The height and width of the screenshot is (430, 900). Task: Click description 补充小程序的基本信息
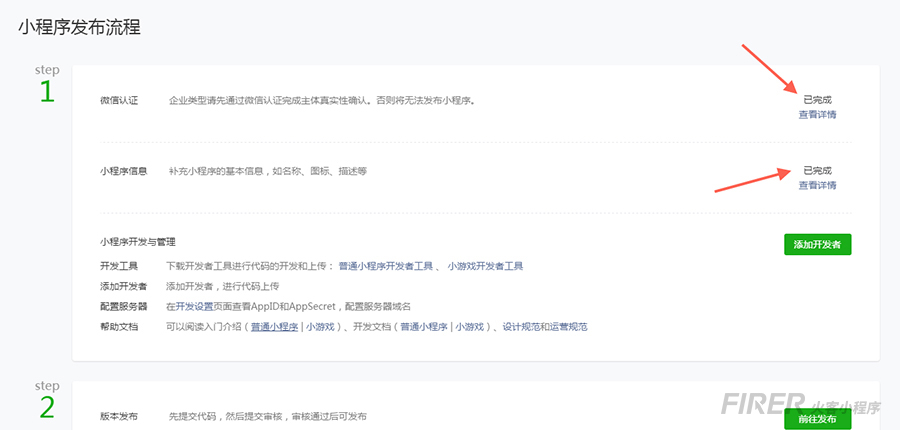pos(267,171)
